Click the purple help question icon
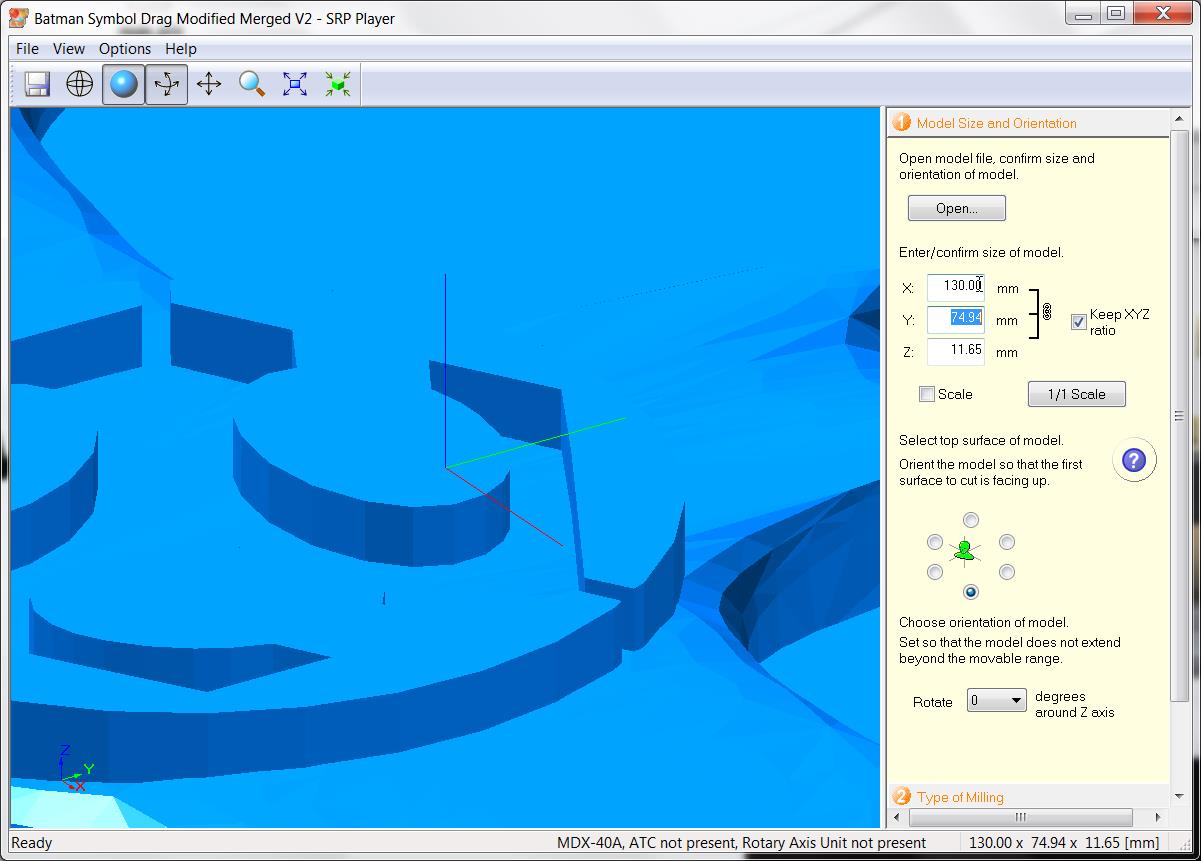1201x861 pixels. pos(1133,461)
